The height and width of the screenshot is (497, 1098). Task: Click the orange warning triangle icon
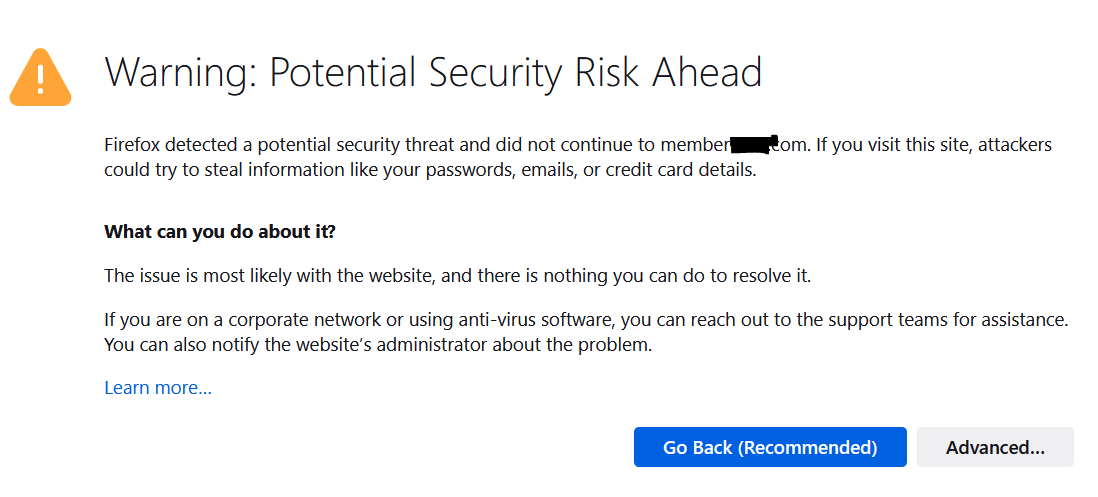point(40,77)
